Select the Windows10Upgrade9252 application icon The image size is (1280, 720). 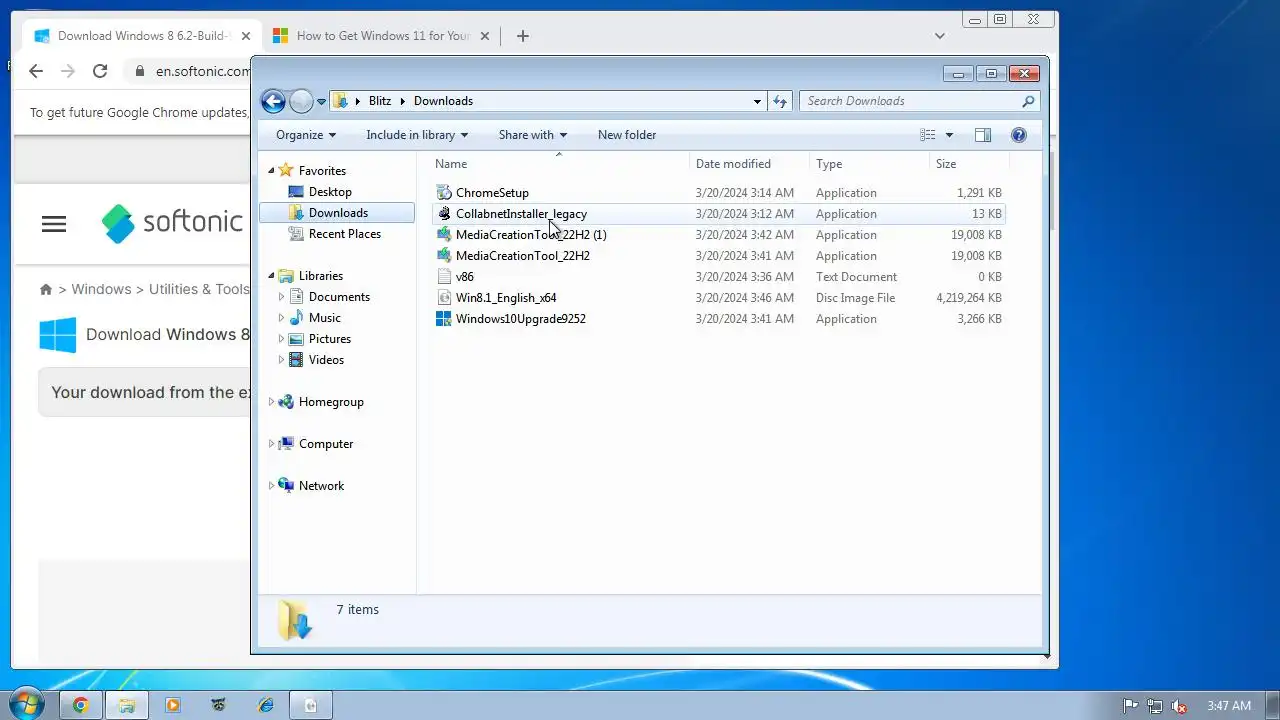pos(444,319)
